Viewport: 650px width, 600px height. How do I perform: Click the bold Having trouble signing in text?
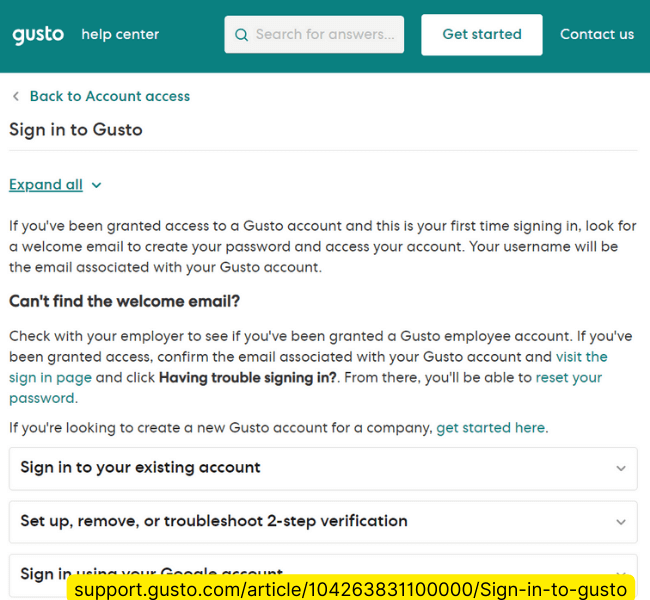click(x=248, y=378)
